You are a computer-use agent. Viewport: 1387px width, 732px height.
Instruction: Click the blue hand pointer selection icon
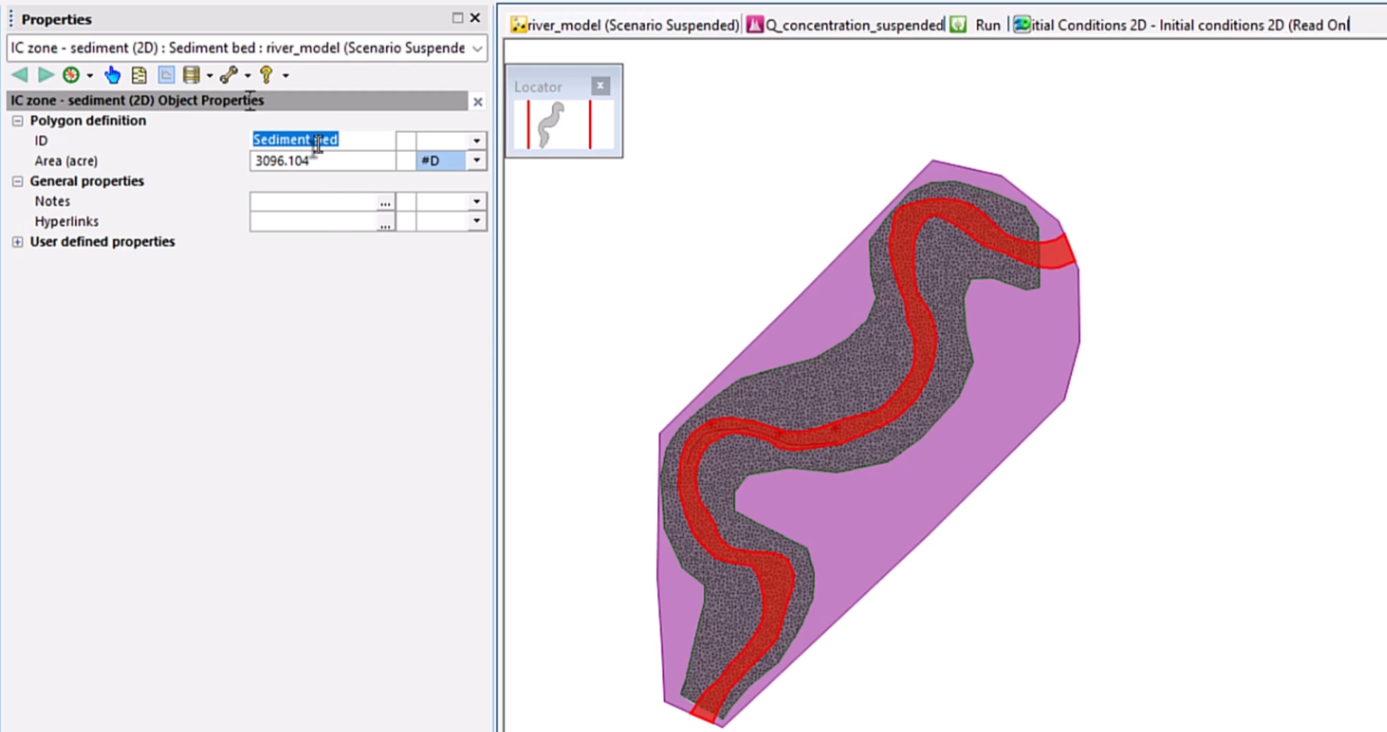[x=113, y=74]
